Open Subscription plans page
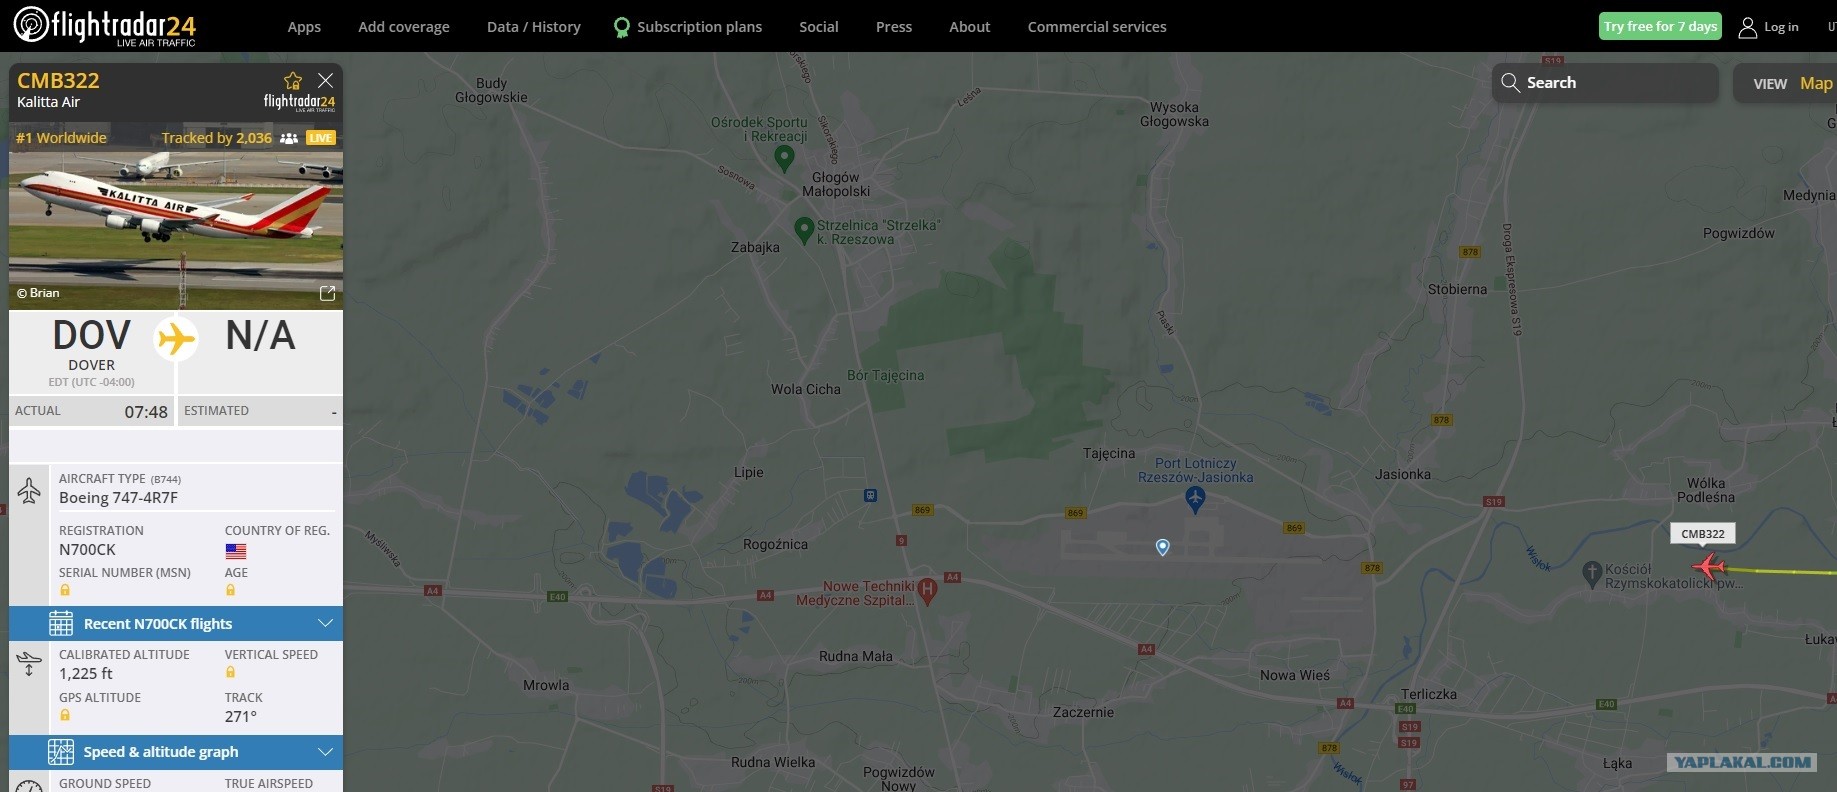Screen dimensions: 1837x792 pyautogui.click(x=699, y=27)
